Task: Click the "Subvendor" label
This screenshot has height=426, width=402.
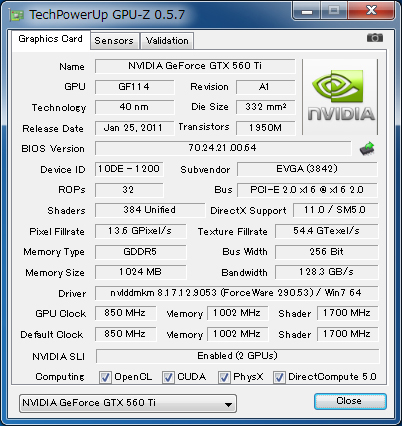Action: [205, 170]
